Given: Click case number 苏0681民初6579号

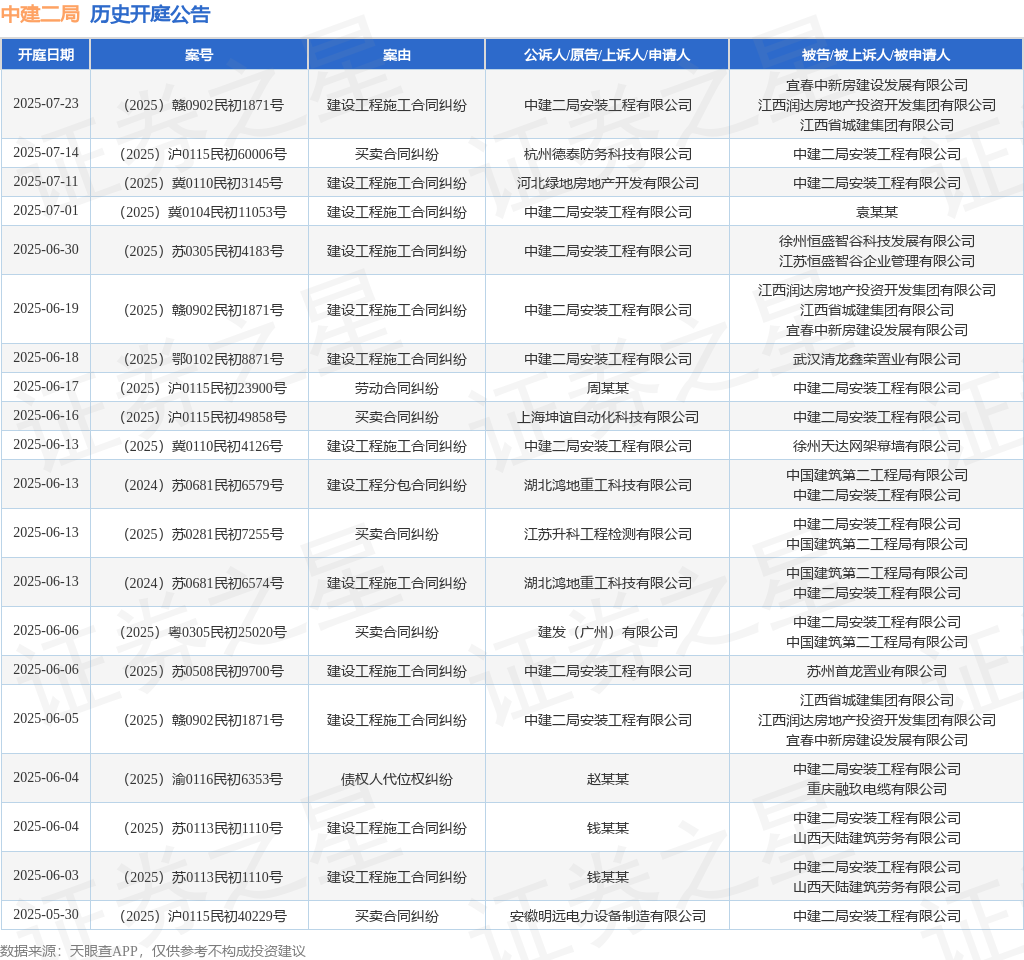Looking at the screenshot, I should tap(203, 485).
